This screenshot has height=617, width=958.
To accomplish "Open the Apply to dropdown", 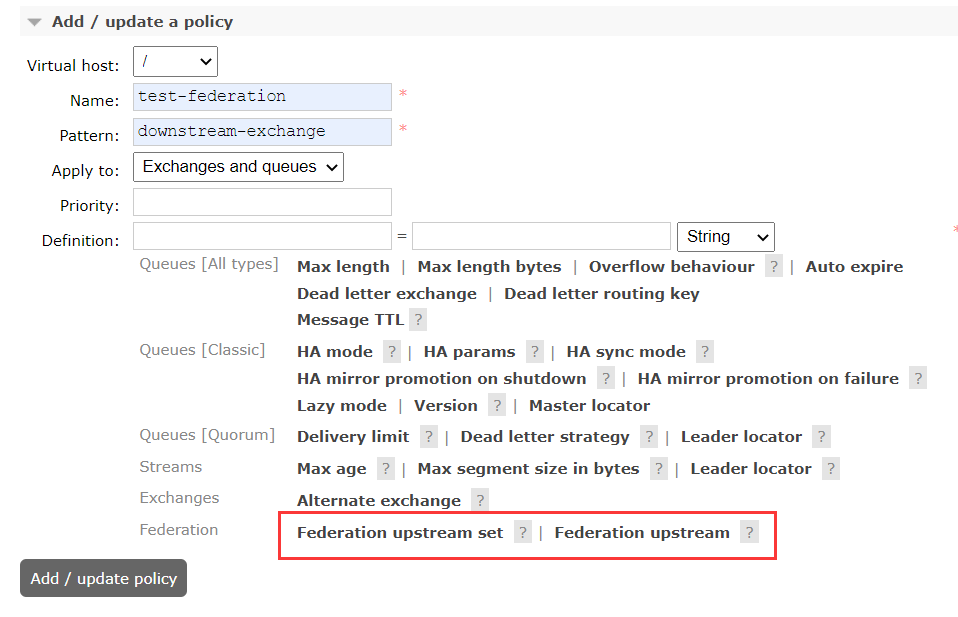I will [x=238, y=167].
